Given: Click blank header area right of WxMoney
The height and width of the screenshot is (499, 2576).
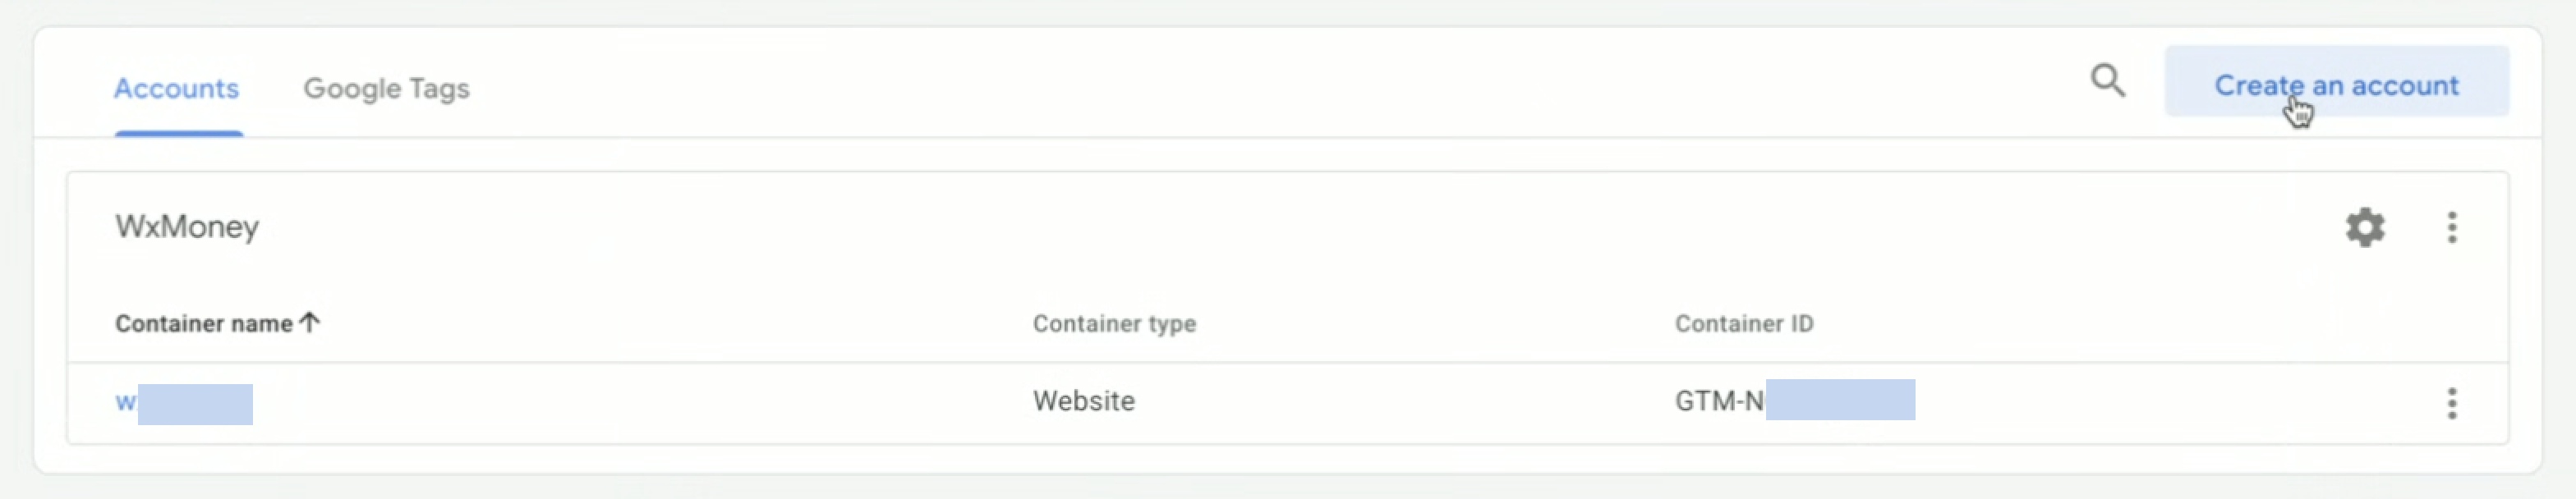Looking at the screenshot, I should (1200, 228).
